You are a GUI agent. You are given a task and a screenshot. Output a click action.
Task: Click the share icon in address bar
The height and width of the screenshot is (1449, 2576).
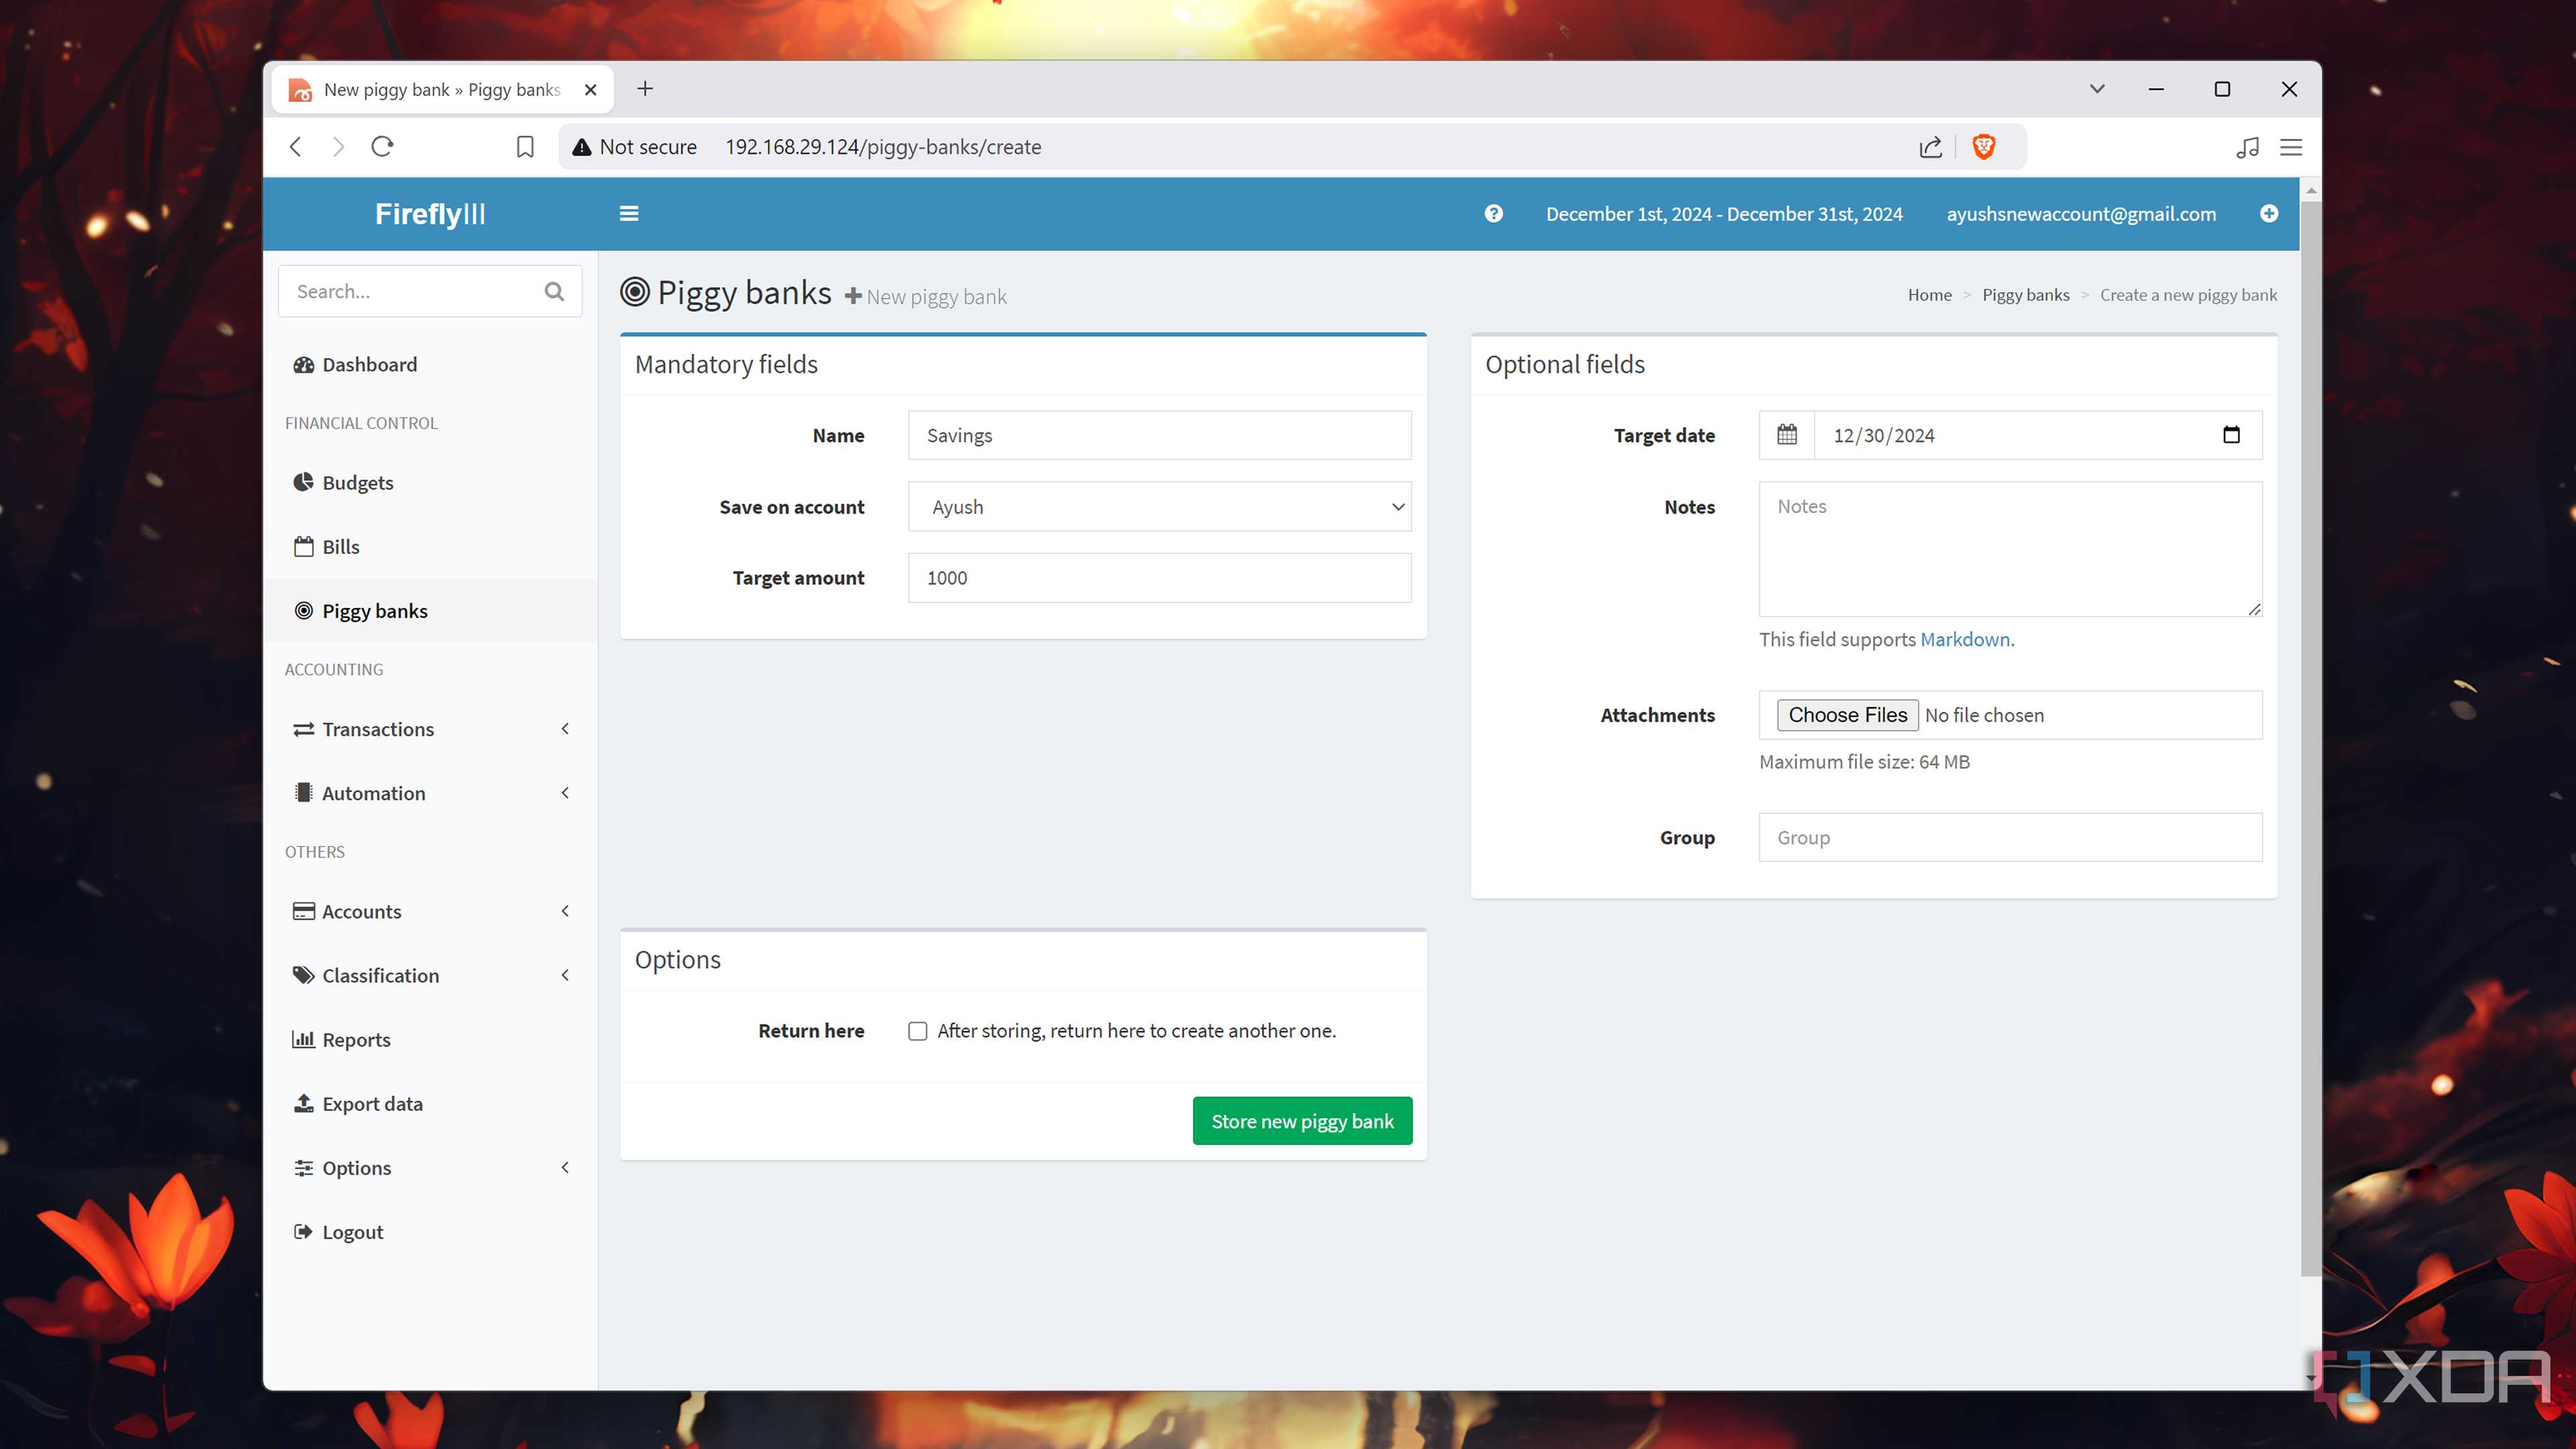pyautogui.click(x=1931, y=147)
